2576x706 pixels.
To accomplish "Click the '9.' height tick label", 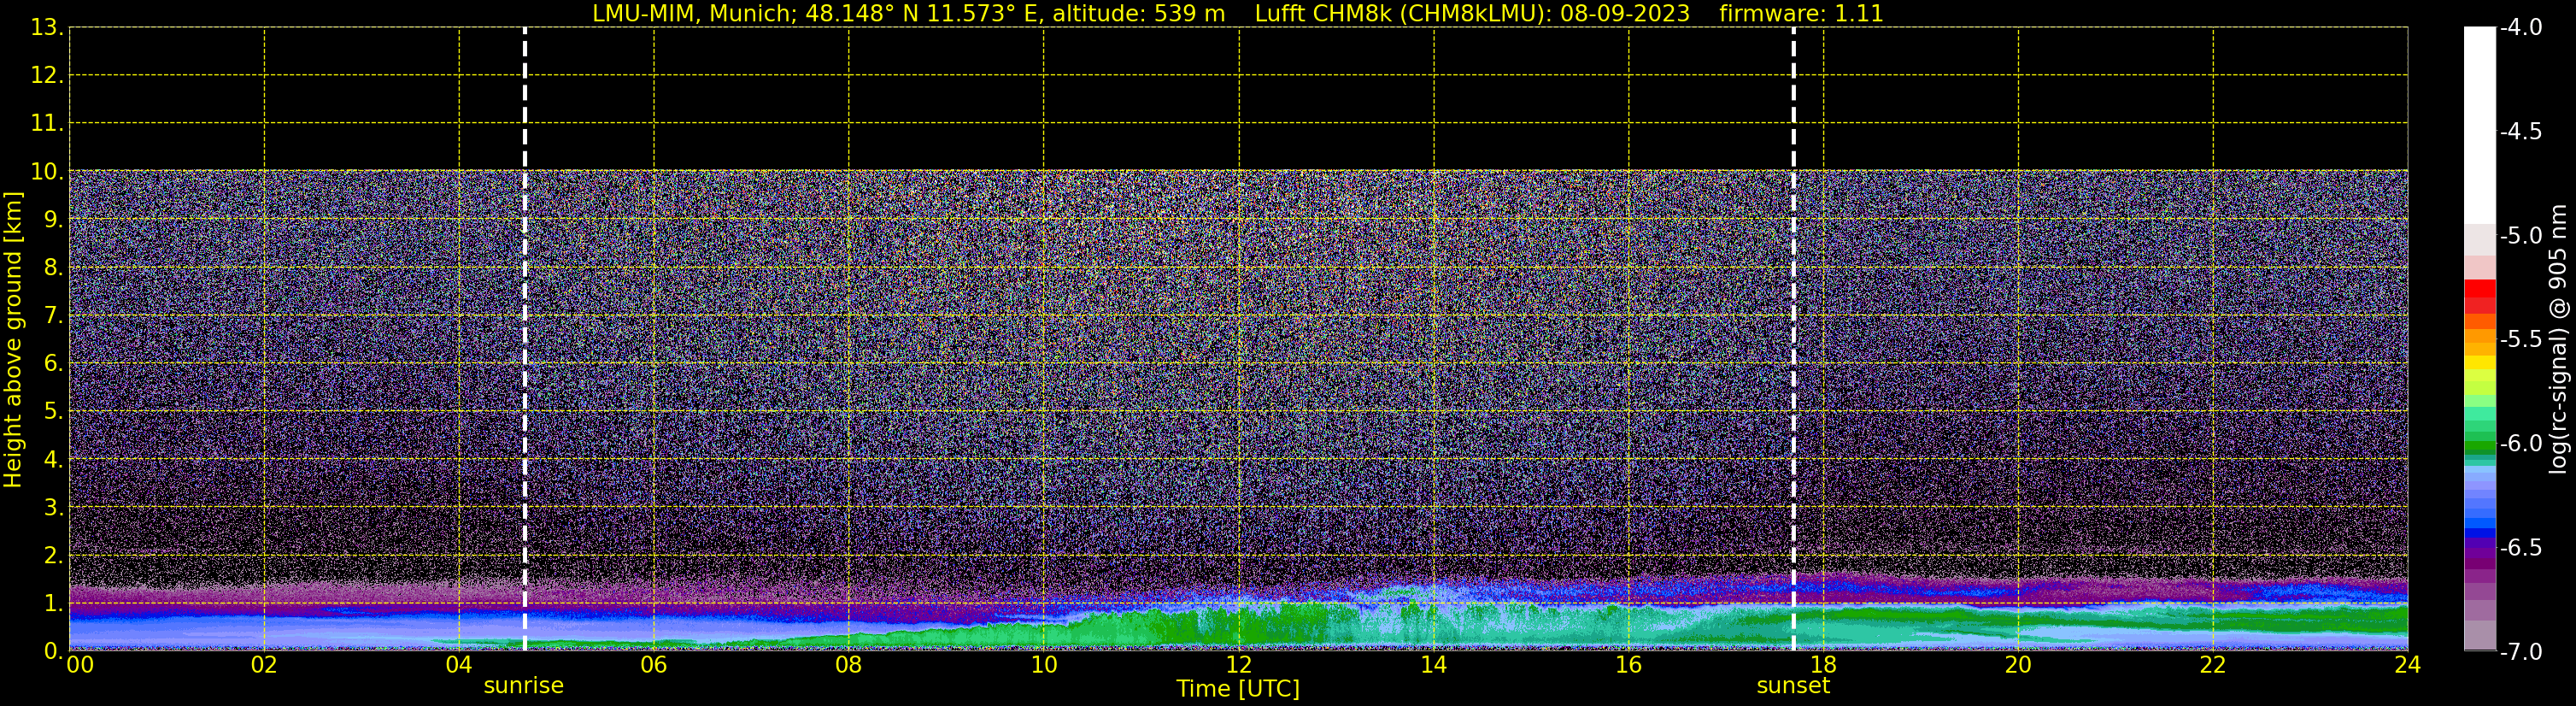I will (53, 220).
